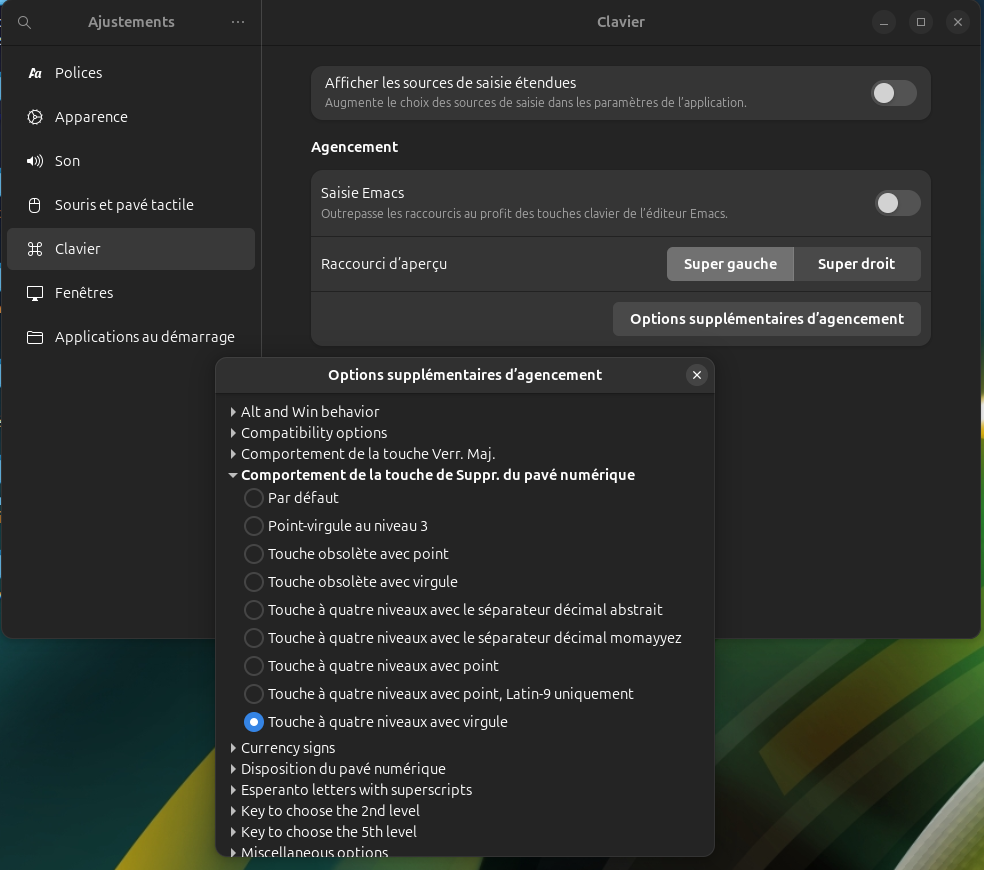
Task: Close the Options supplémentaires d'agencement dialog
Action: click(x=697, y=375)
